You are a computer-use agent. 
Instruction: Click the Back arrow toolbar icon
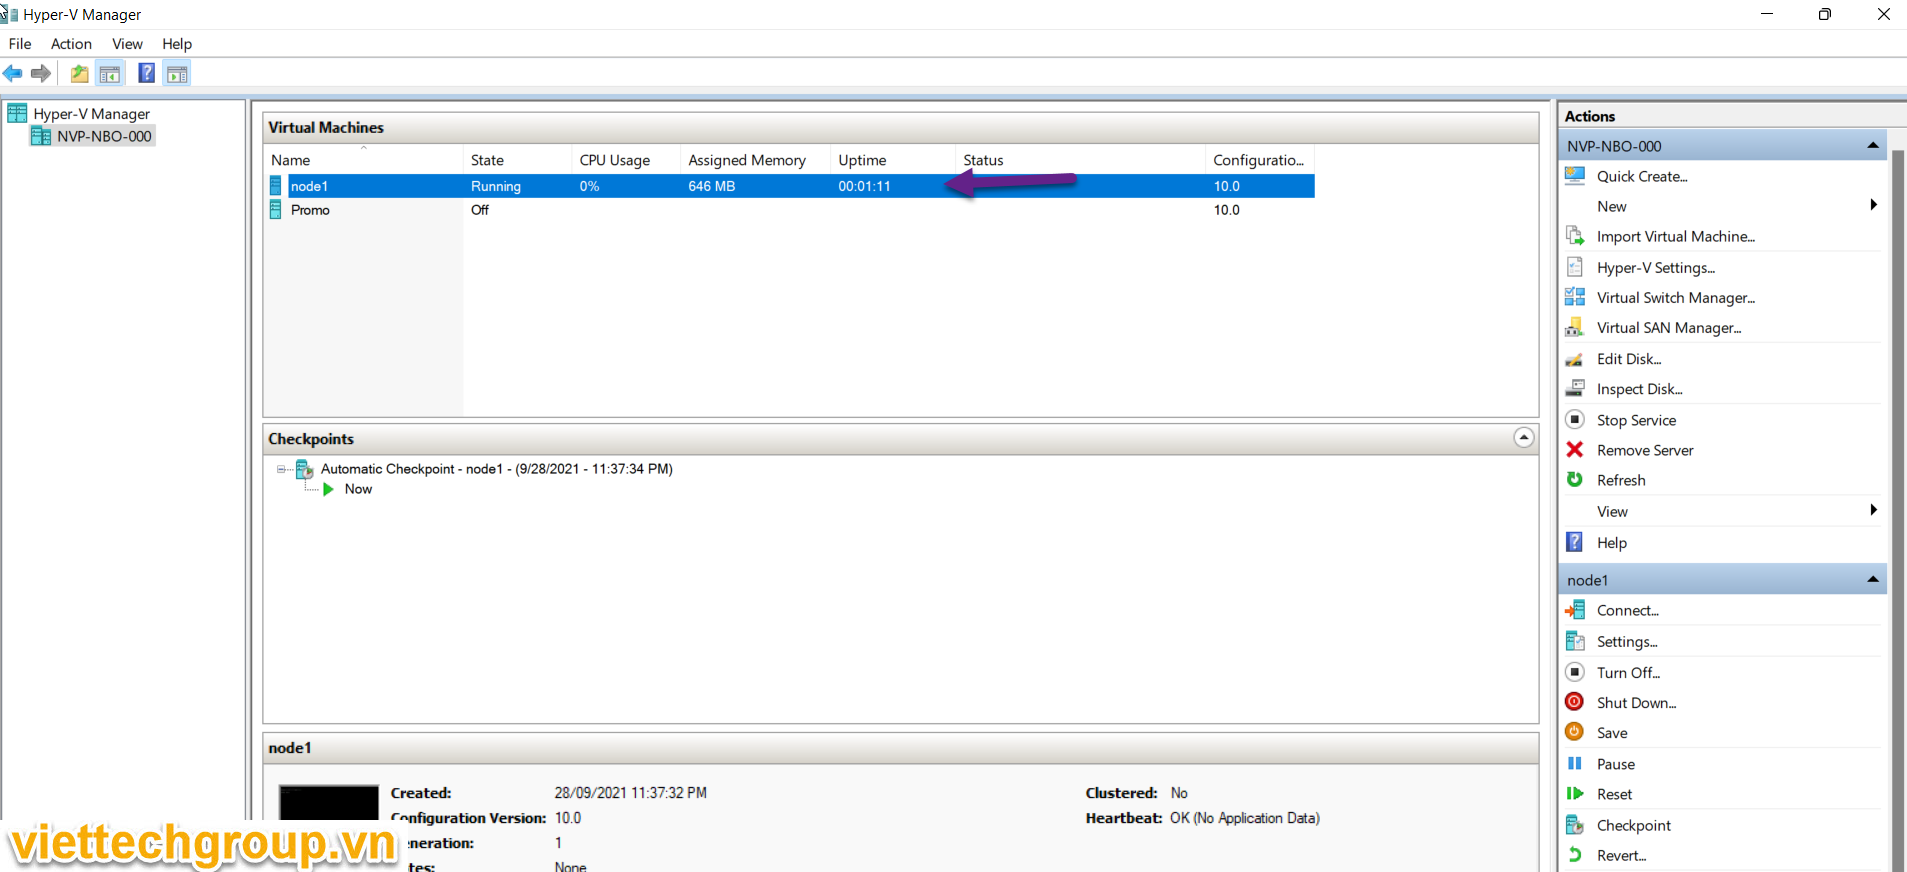point(13,73)
